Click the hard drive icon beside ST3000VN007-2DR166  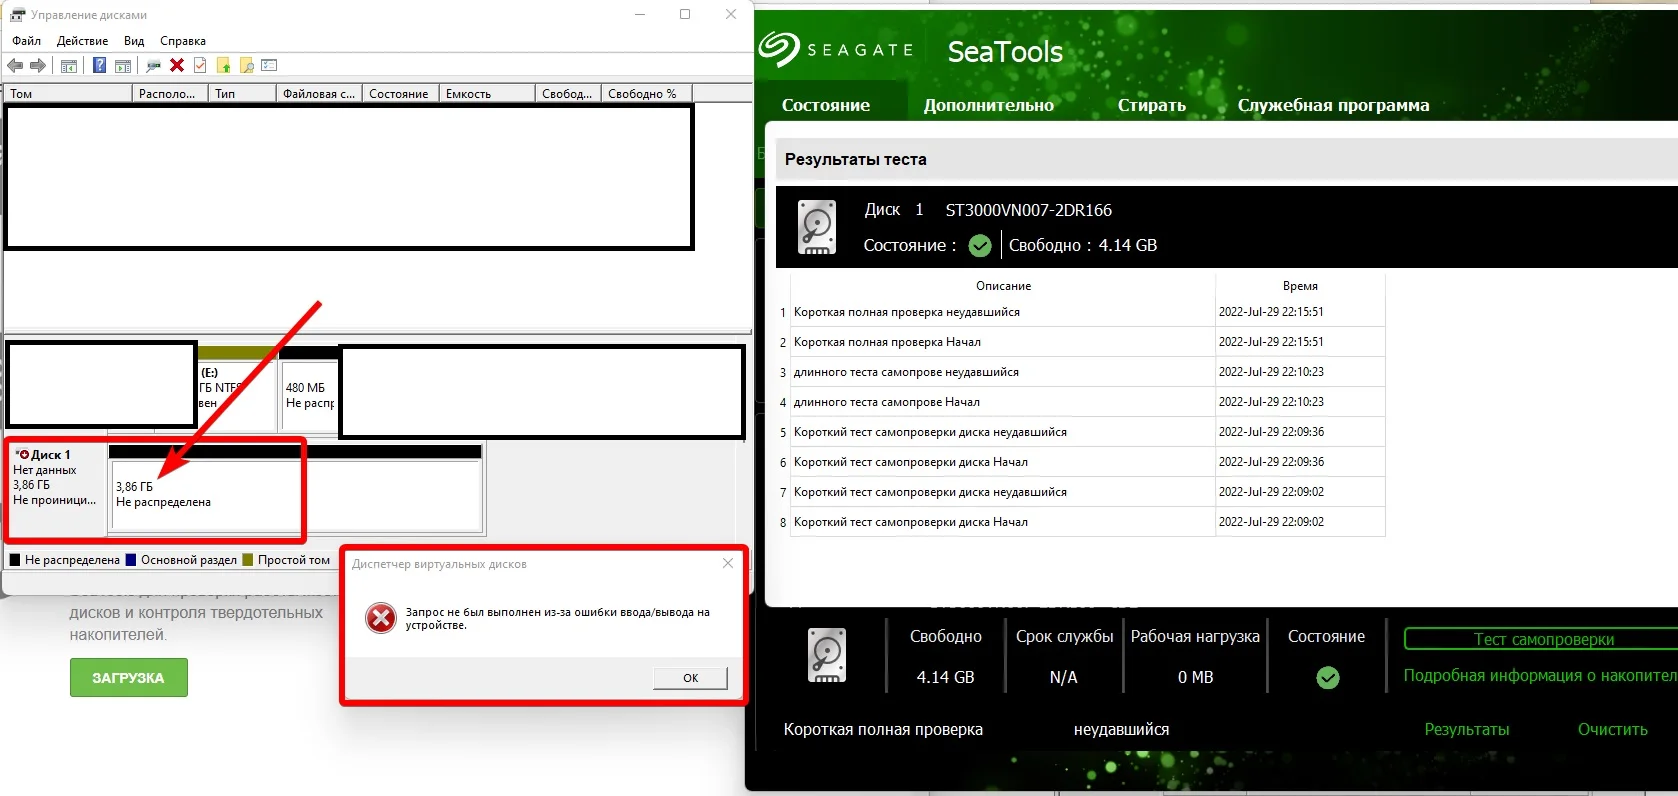[817, 227]
